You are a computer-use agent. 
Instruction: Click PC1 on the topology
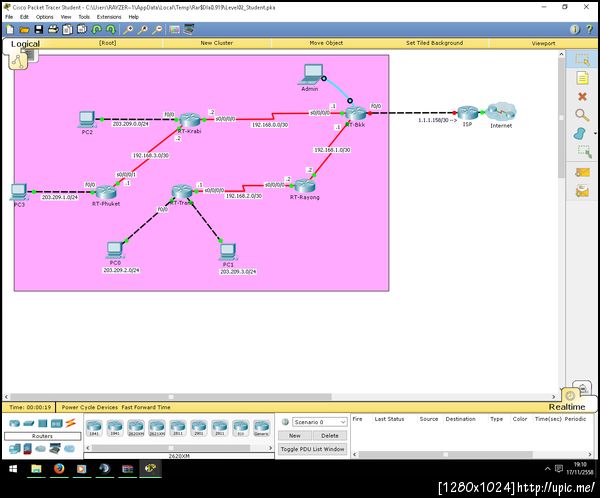pos(228,252)
